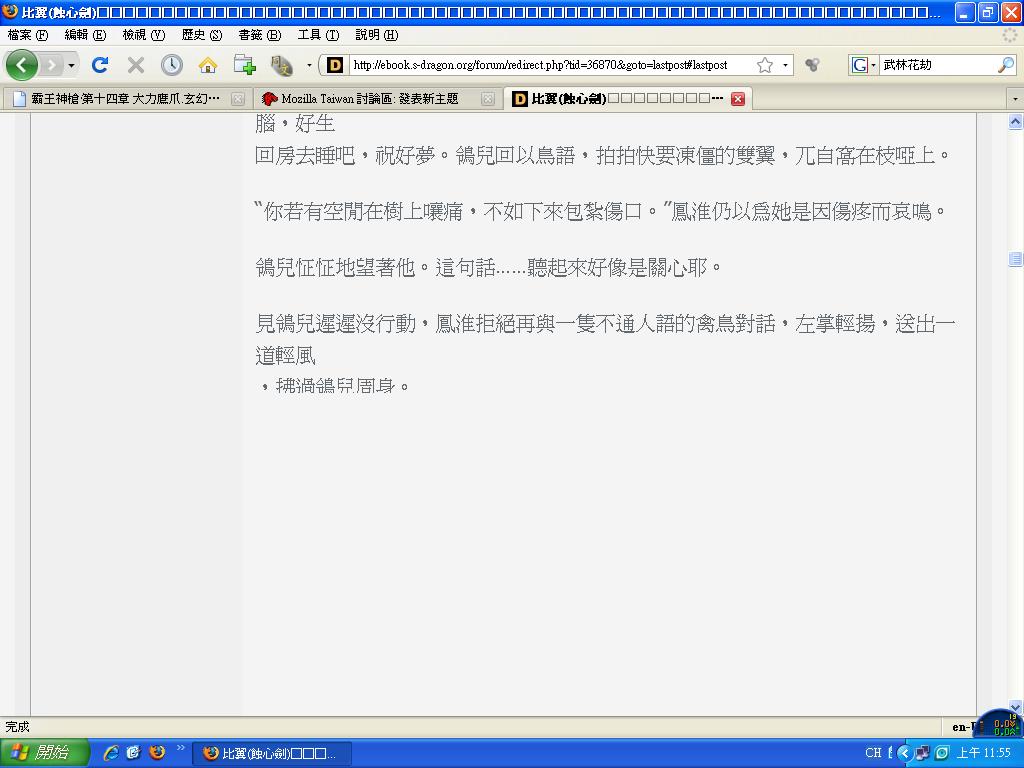Go to the Home page icon
Viewport: 1024px width, 768px height.
click(x=208, y=65)
